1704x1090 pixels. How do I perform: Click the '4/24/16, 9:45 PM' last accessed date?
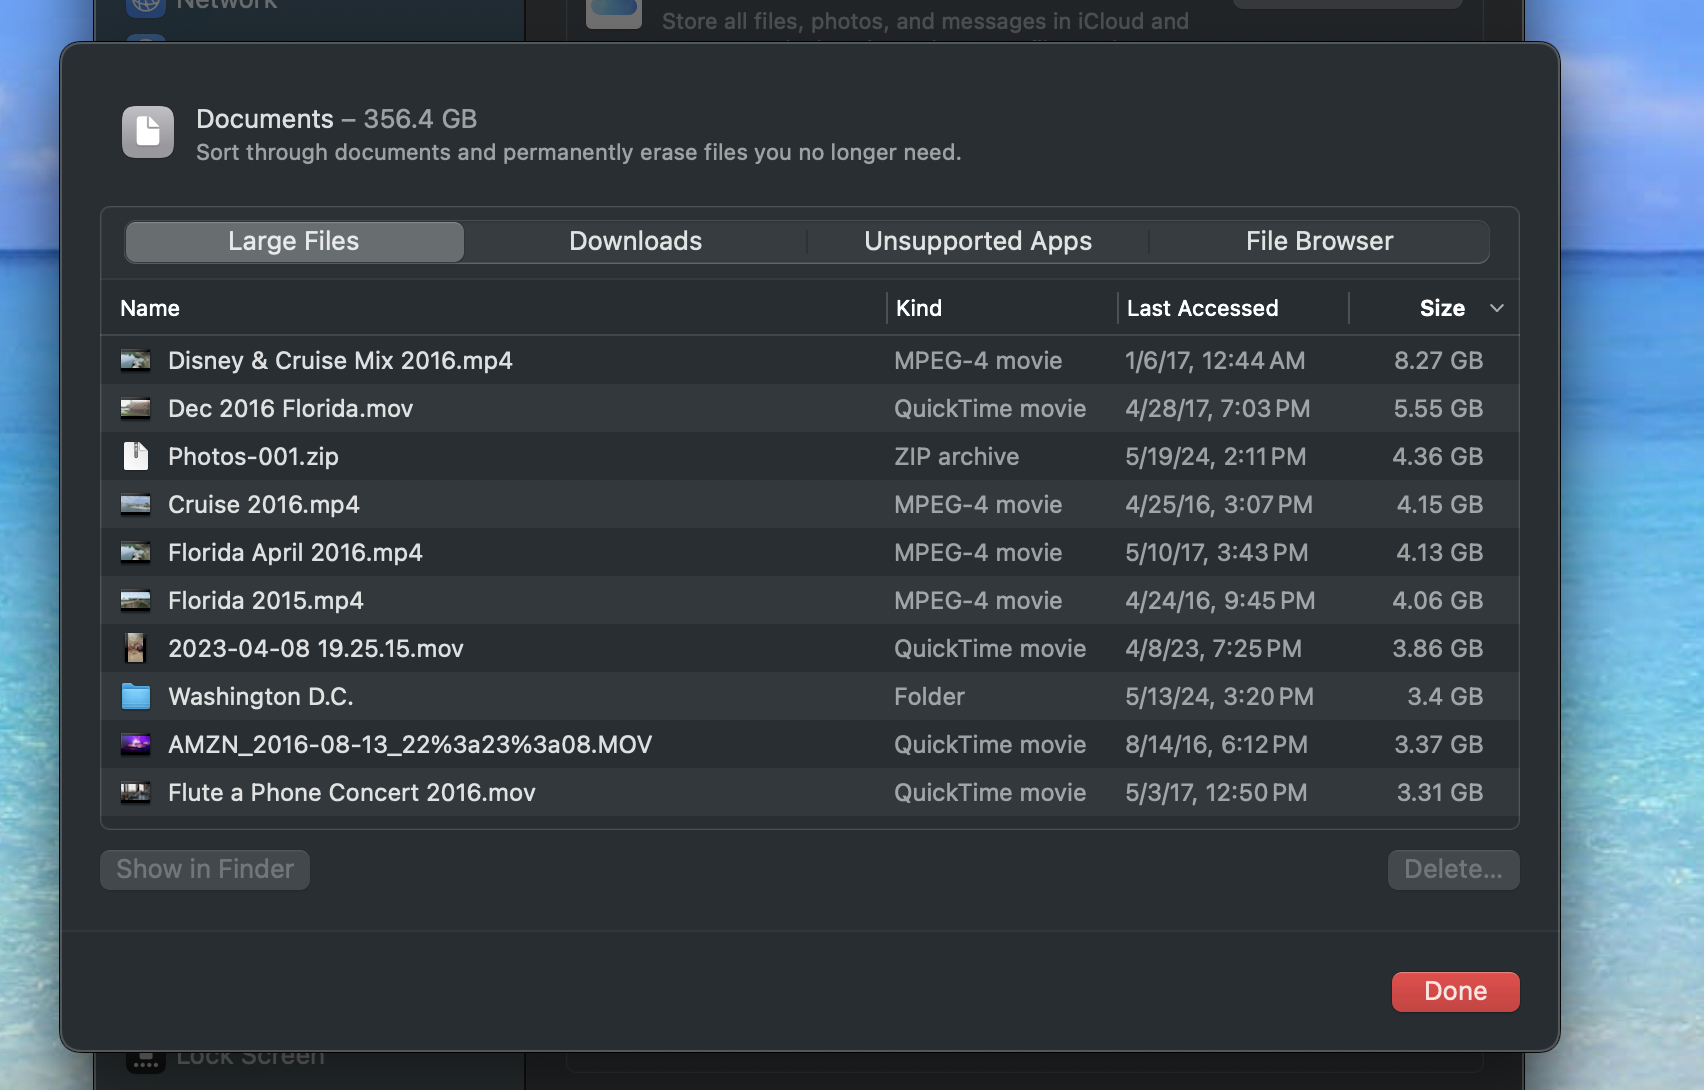coord(1220,600)
